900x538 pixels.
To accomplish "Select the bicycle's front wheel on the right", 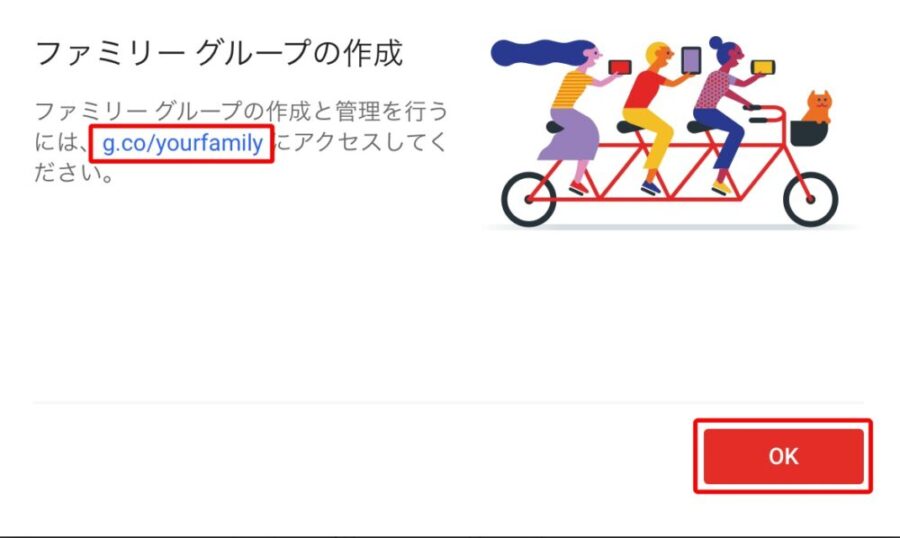I will point(810,199).
